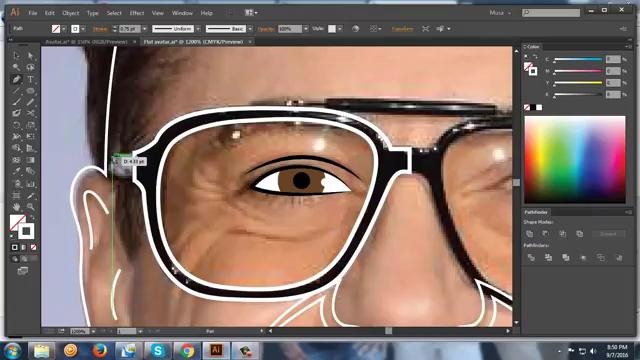Select the Width tool
Screen dimensions: 640x360
coord(16,136)
